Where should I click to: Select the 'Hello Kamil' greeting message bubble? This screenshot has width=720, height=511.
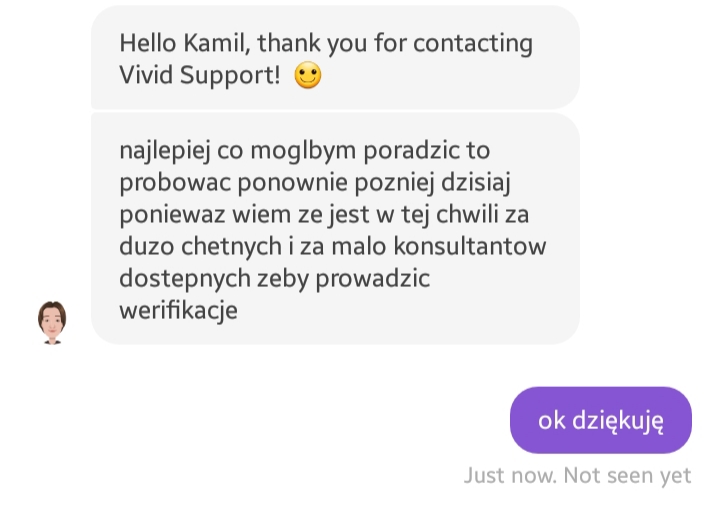coord(335,57)
